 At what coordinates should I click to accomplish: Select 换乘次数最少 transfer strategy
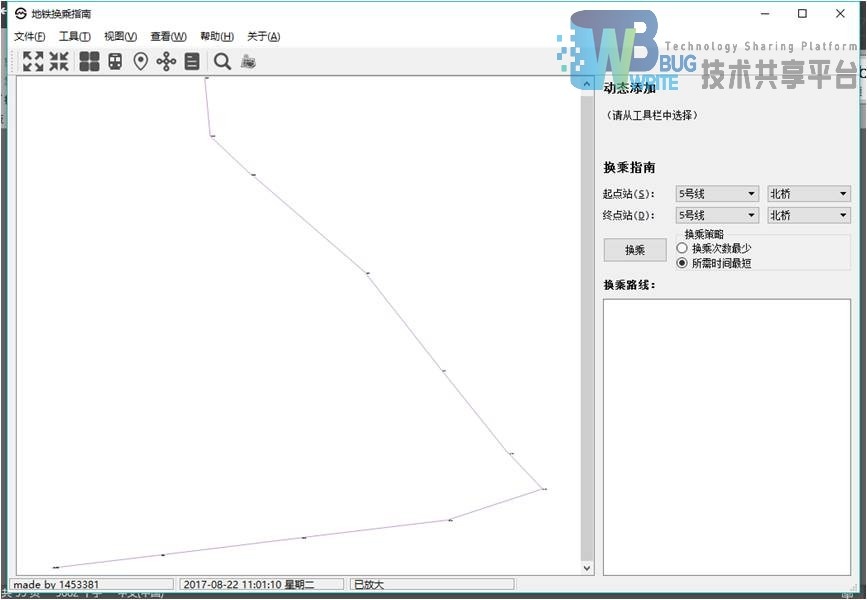pos(680,248)
